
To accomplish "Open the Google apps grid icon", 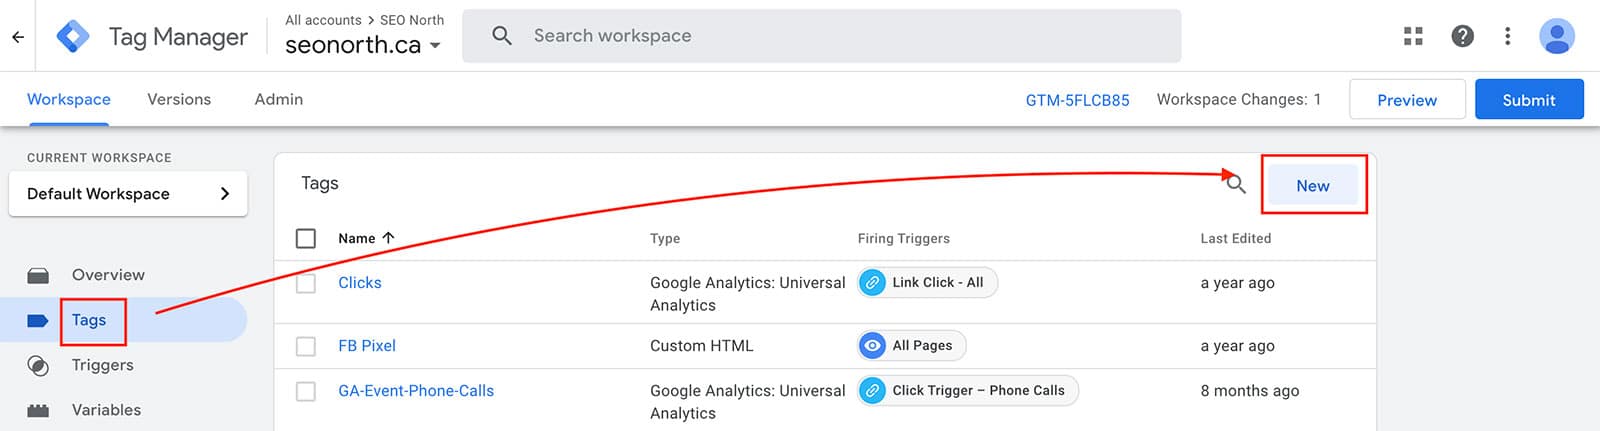I will click(x=1413, y=36).
